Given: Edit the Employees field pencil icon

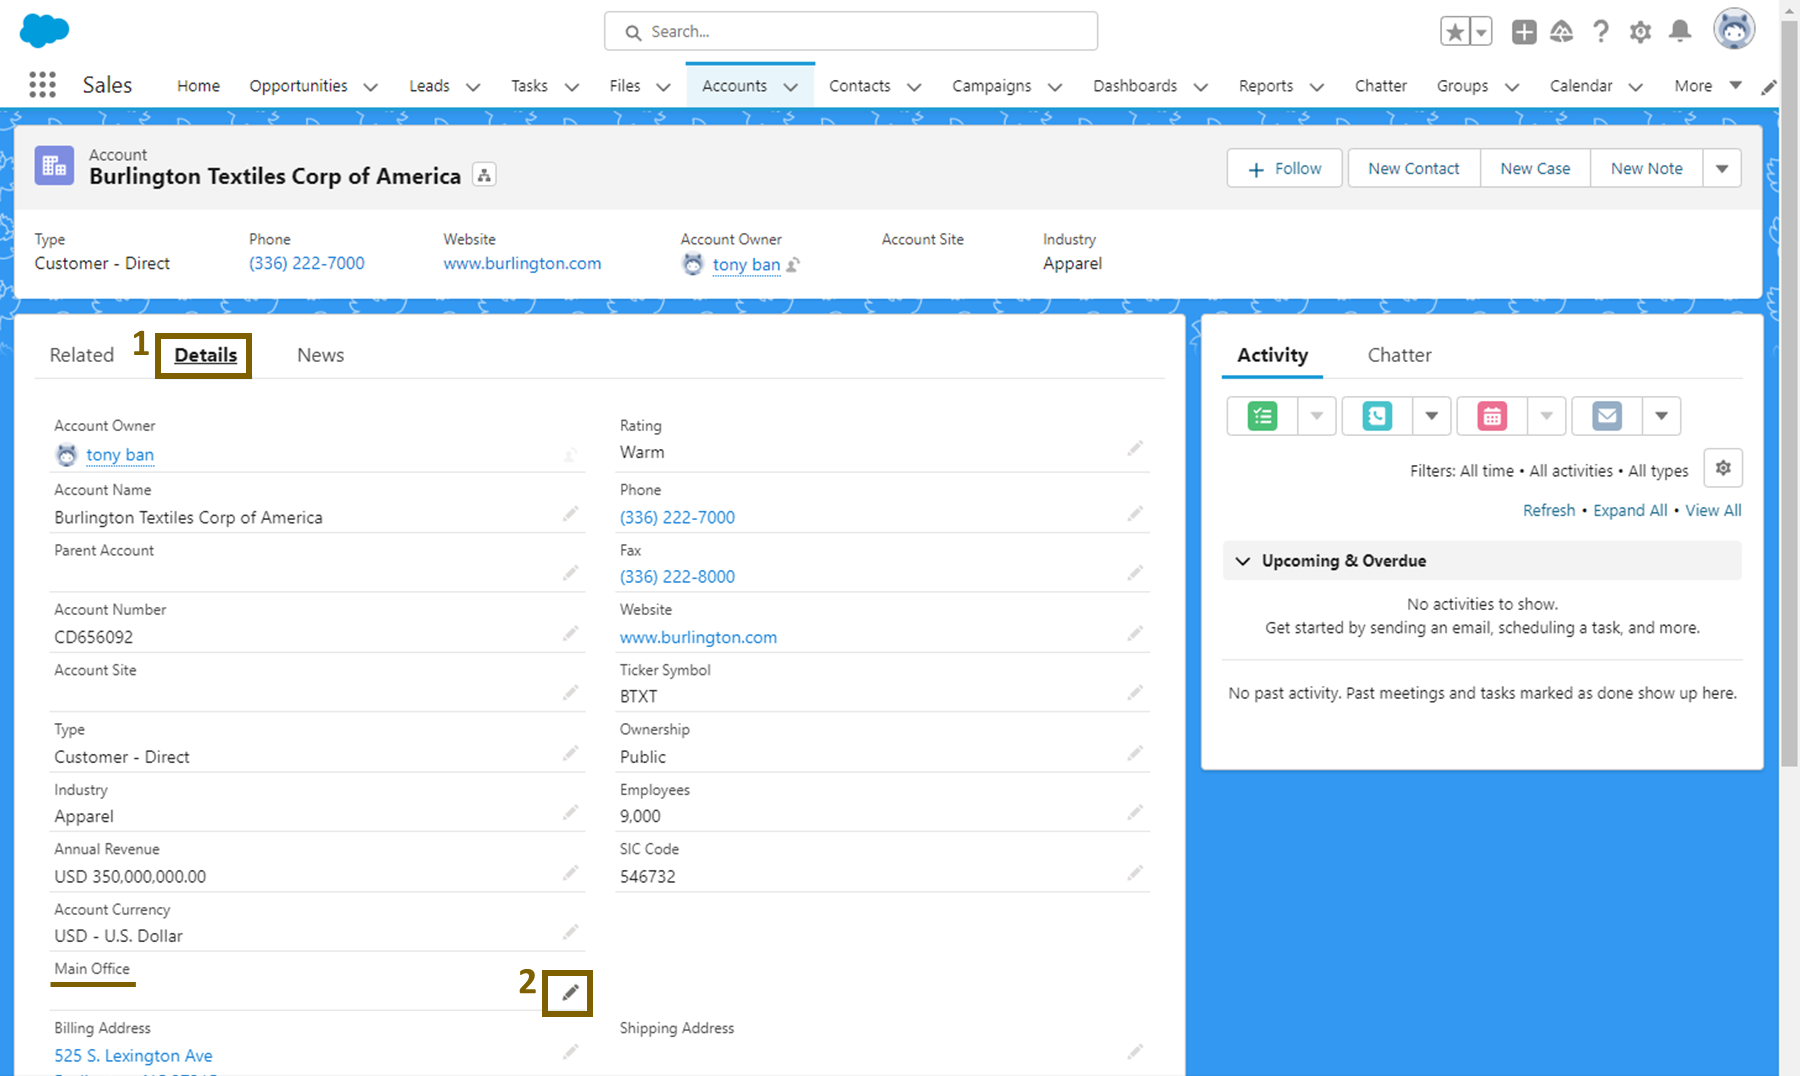Looking at the screenshot, I should [1135, 813].
